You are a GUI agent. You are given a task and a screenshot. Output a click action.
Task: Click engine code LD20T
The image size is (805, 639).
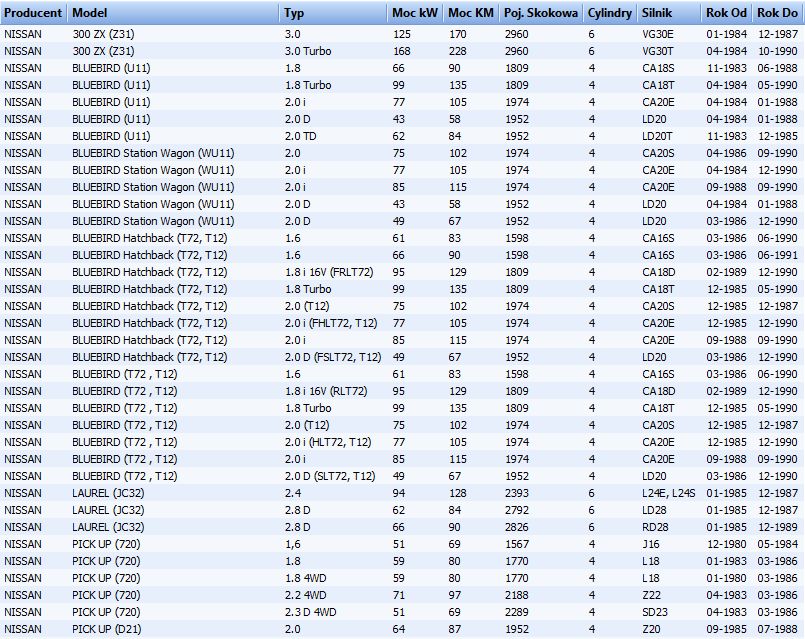pyautogui.click(x=657, y=136)
